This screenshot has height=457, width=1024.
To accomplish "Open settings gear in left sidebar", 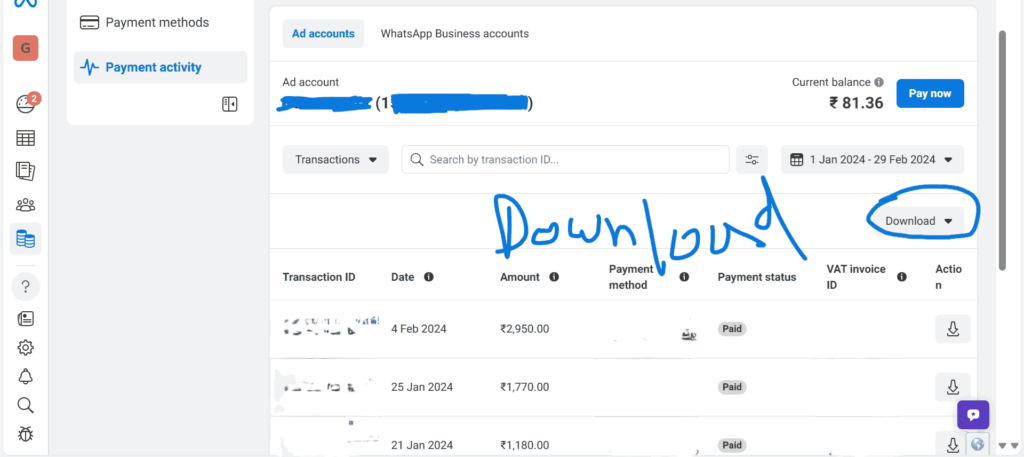I will coord(26,347).
